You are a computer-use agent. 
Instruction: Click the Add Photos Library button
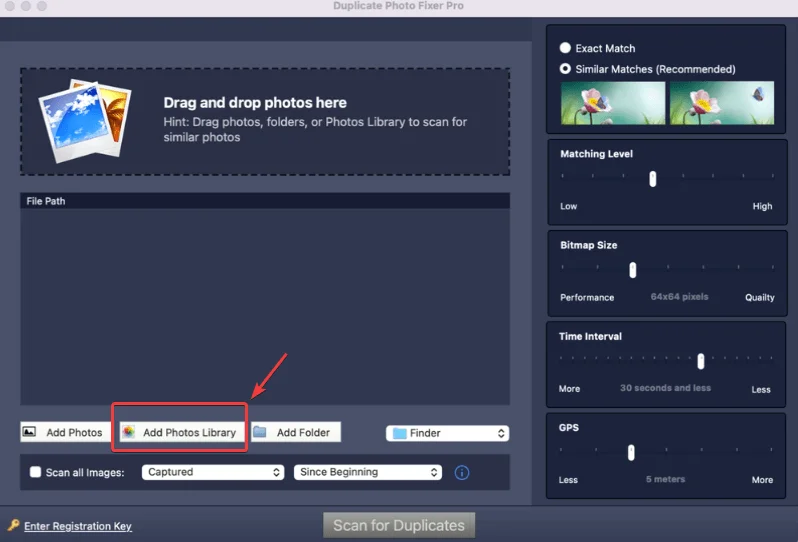pyautogui.click(x=180, y=432)
